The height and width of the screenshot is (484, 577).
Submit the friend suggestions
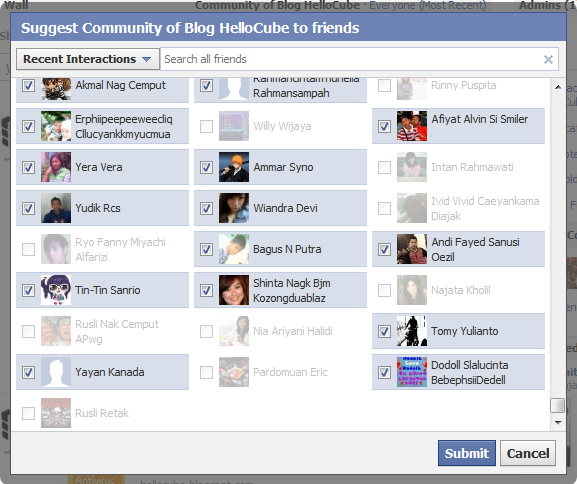coord(467,453)
